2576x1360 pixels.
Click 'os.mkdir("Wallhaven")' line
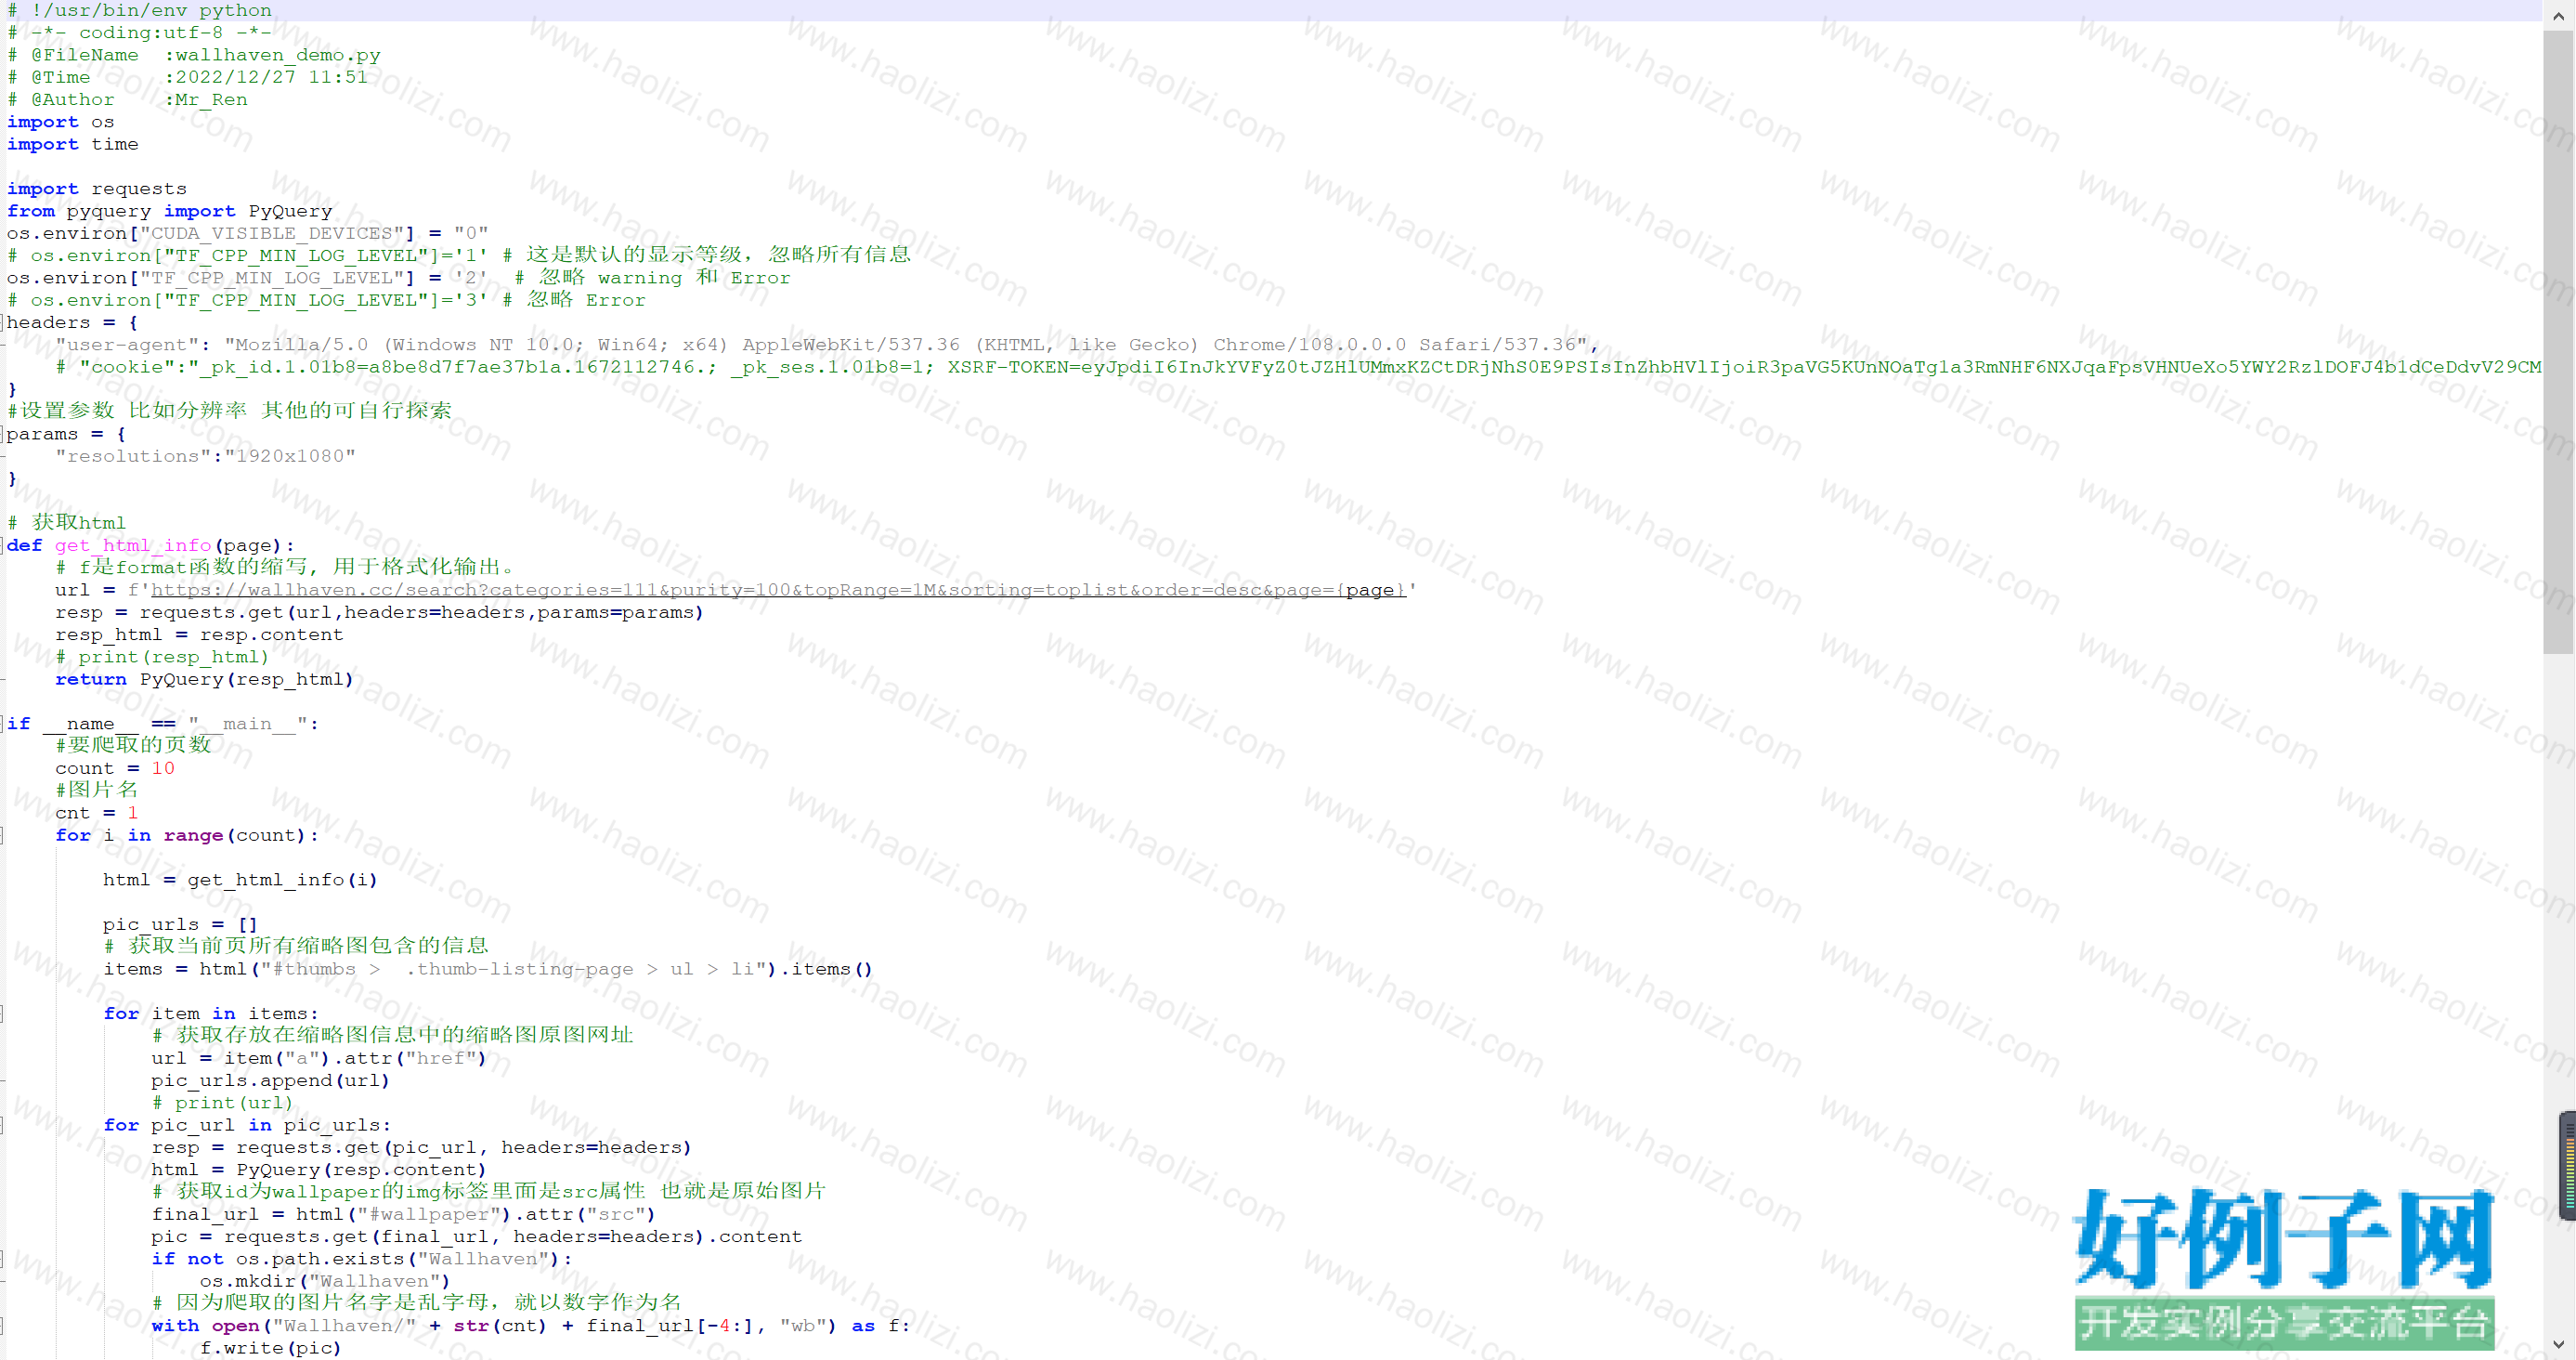click(x=326, y=1282)
